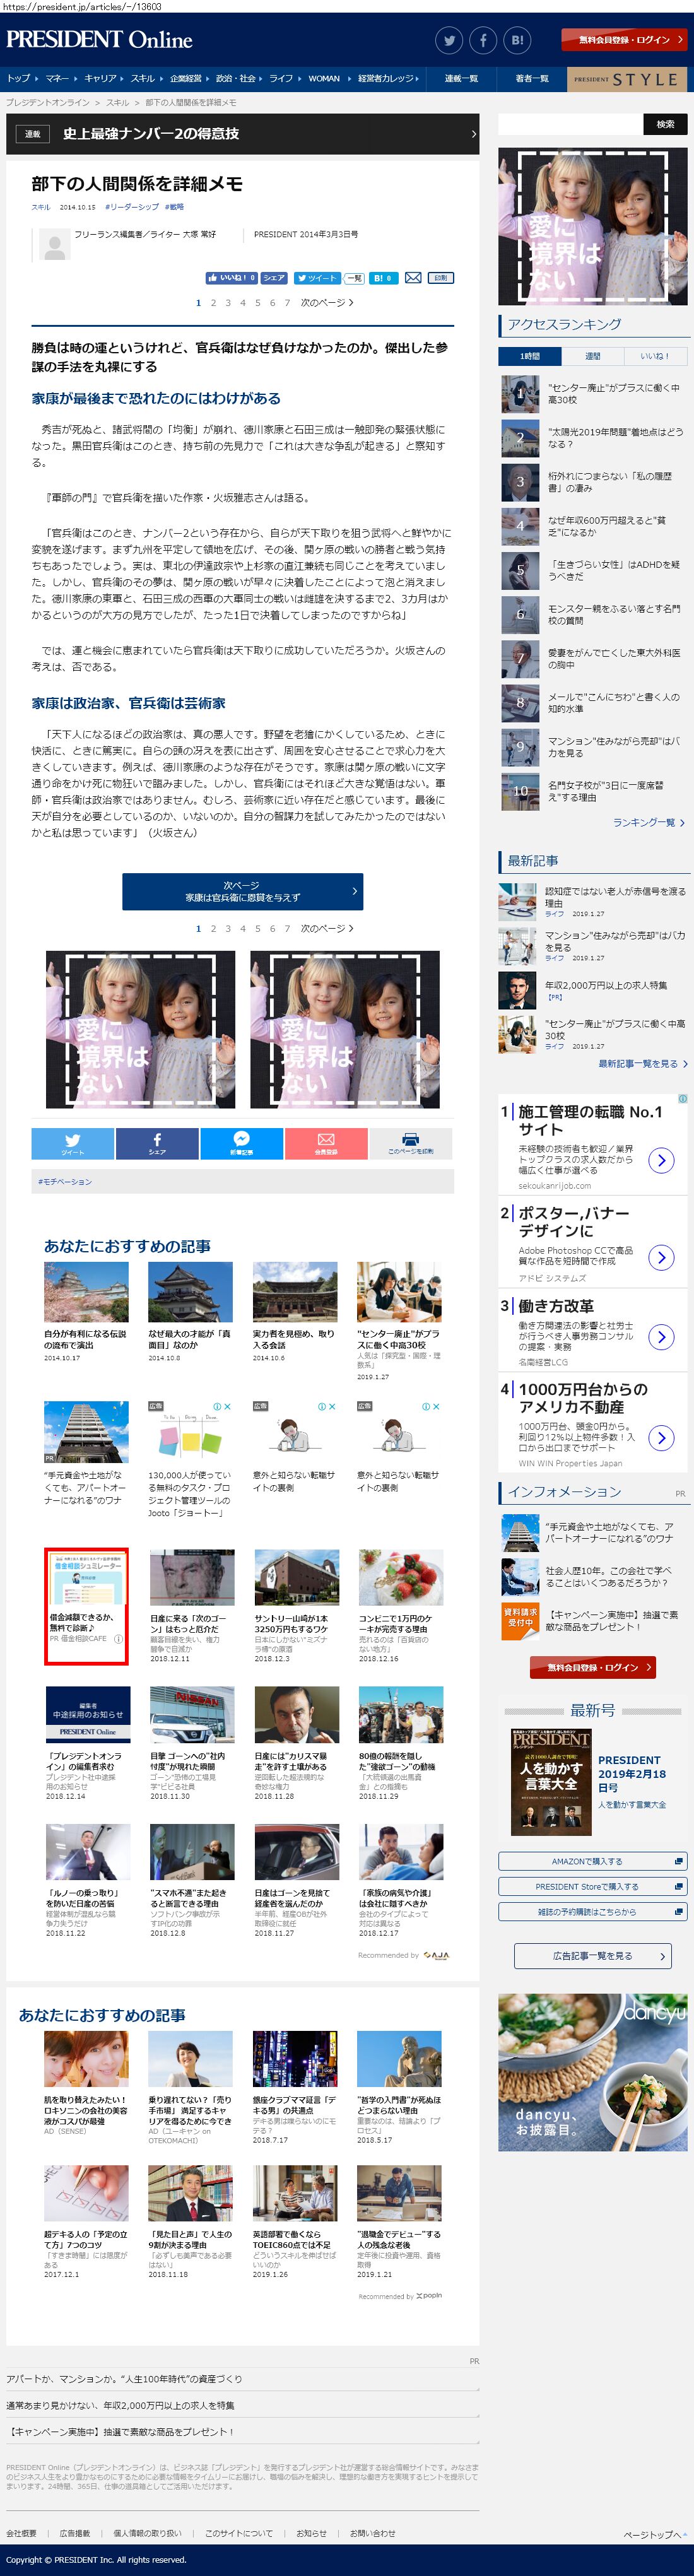Click the 検索 search button
This screenshot has width=694, height=2576.
[x=665, y=125]
